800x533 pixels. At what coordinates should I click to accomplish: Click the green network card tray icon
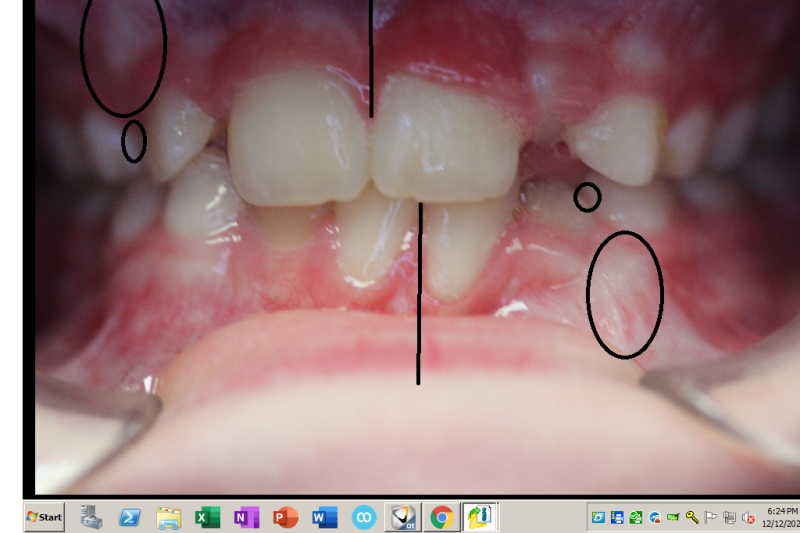(673, 517)
